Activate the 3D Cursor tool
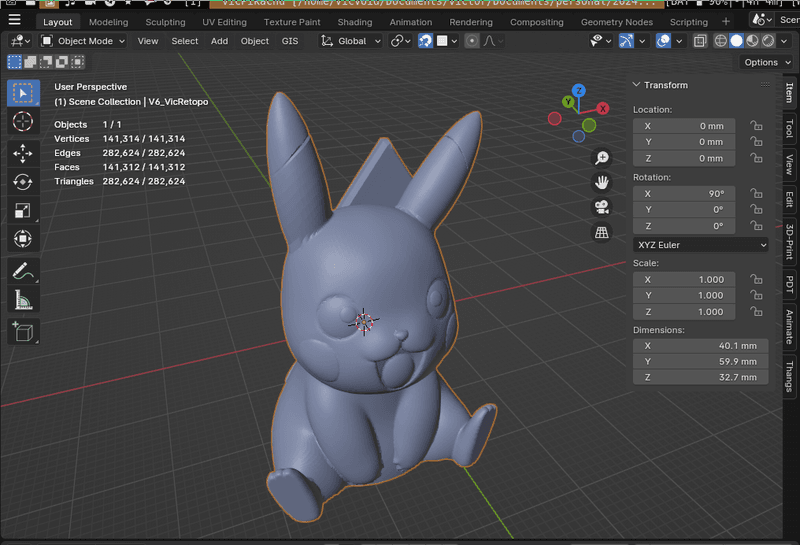This screenshot has width=800, height=545. [22, 122]
